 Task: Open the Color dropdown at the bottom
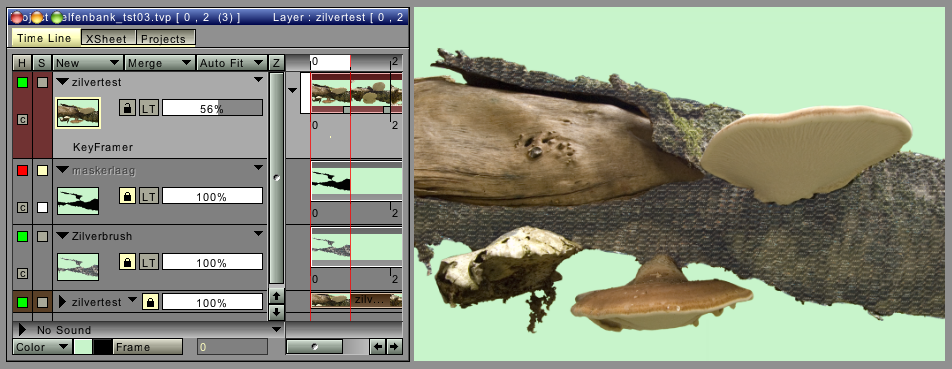click(42, 347)
